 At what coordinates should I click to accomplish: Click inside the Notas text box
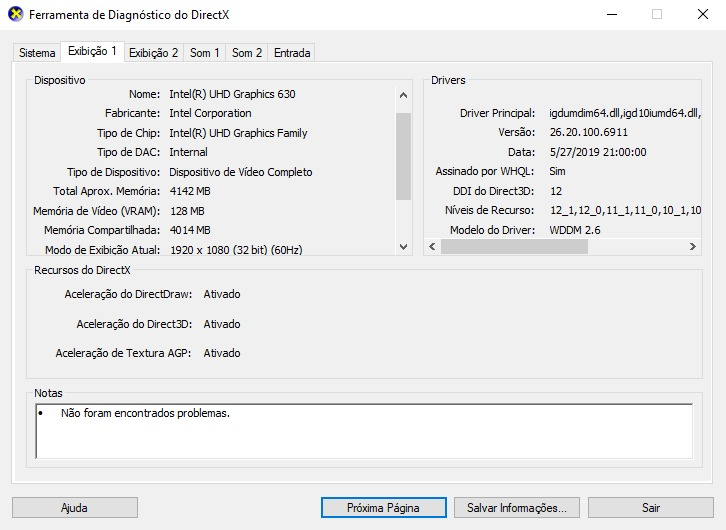(x=364, y=431)
